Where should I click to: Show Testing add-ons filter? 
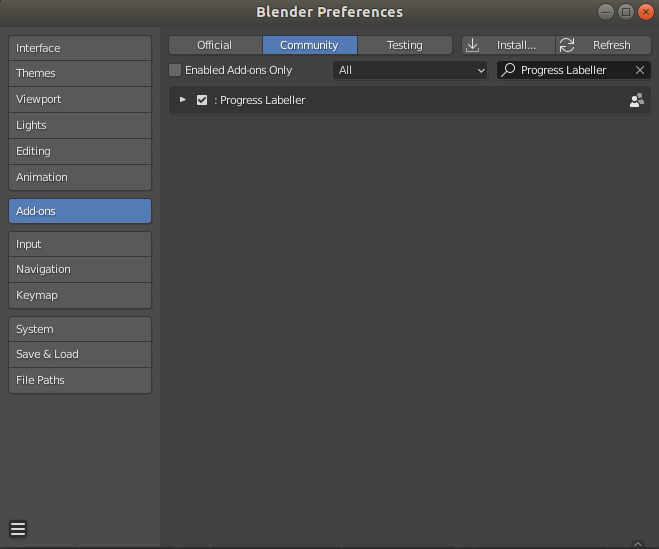click(x=405, y=45)
